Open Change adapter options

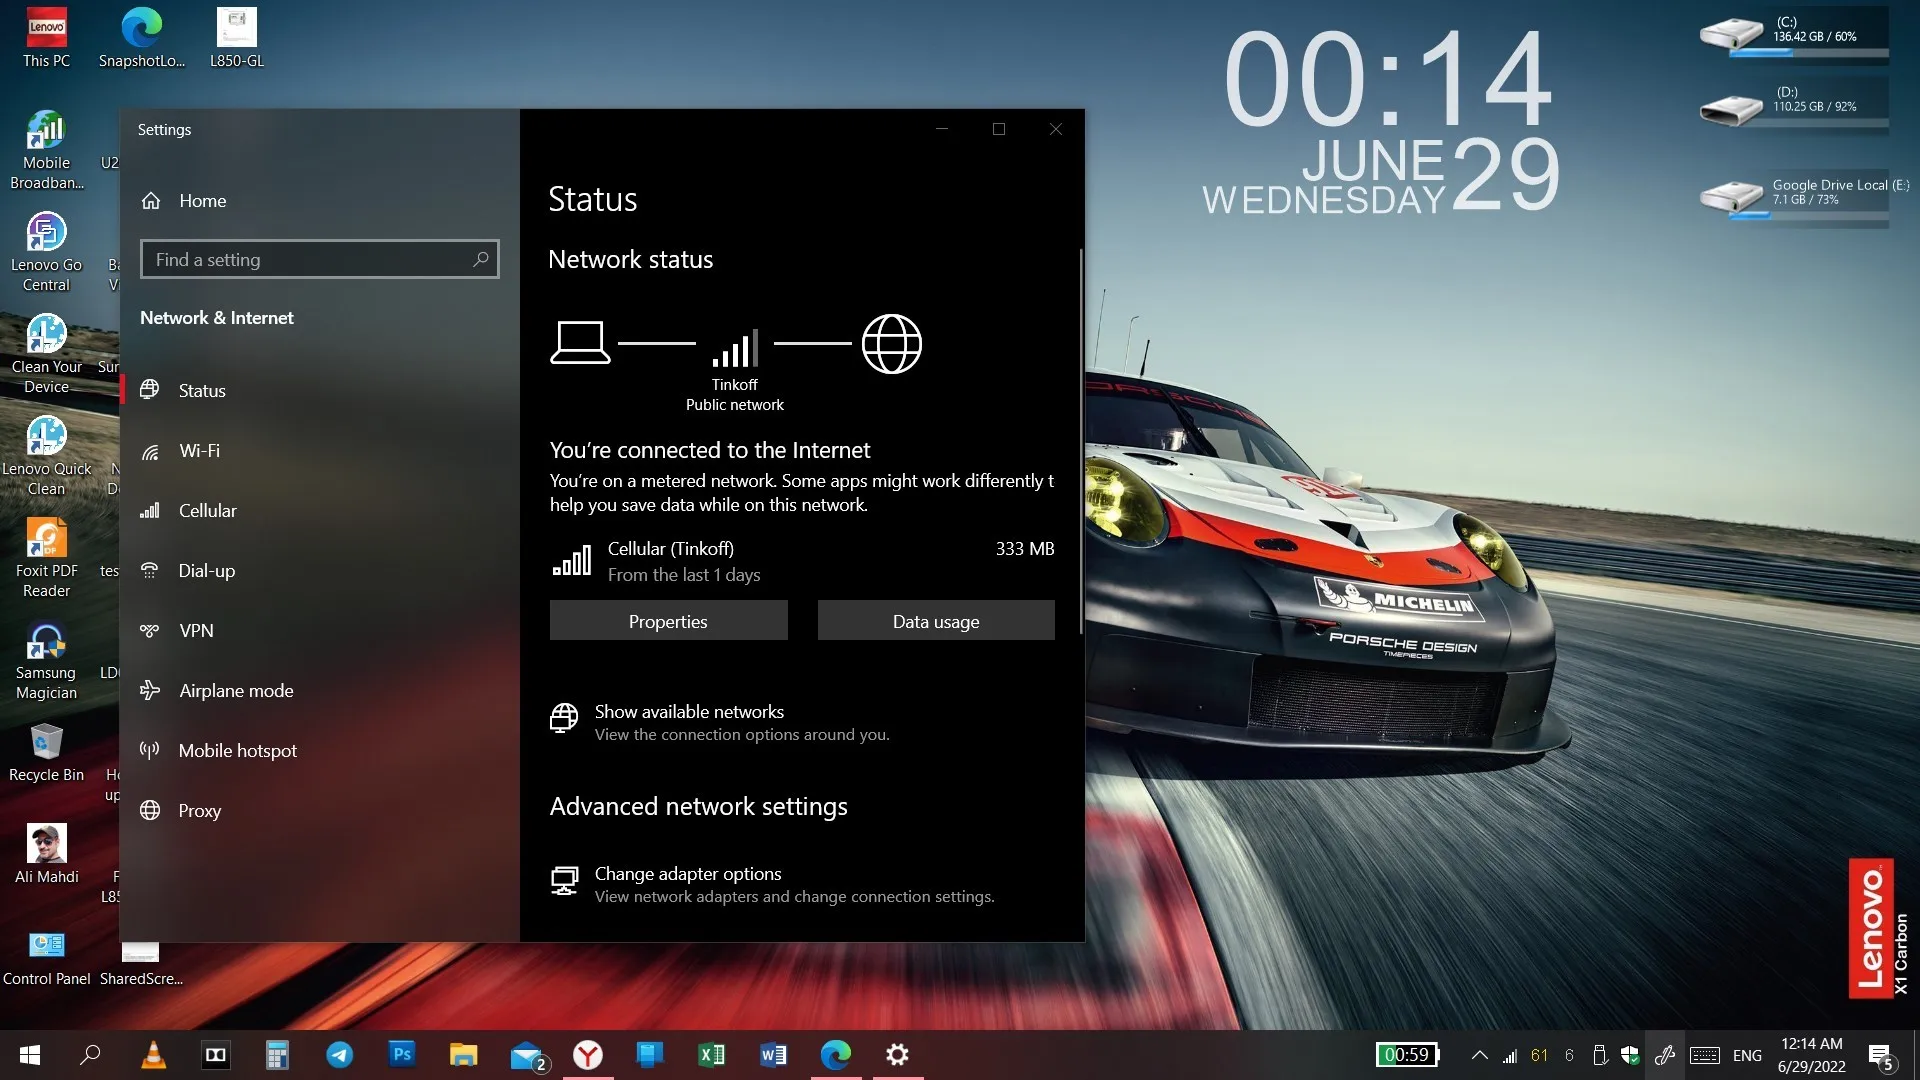688,874
